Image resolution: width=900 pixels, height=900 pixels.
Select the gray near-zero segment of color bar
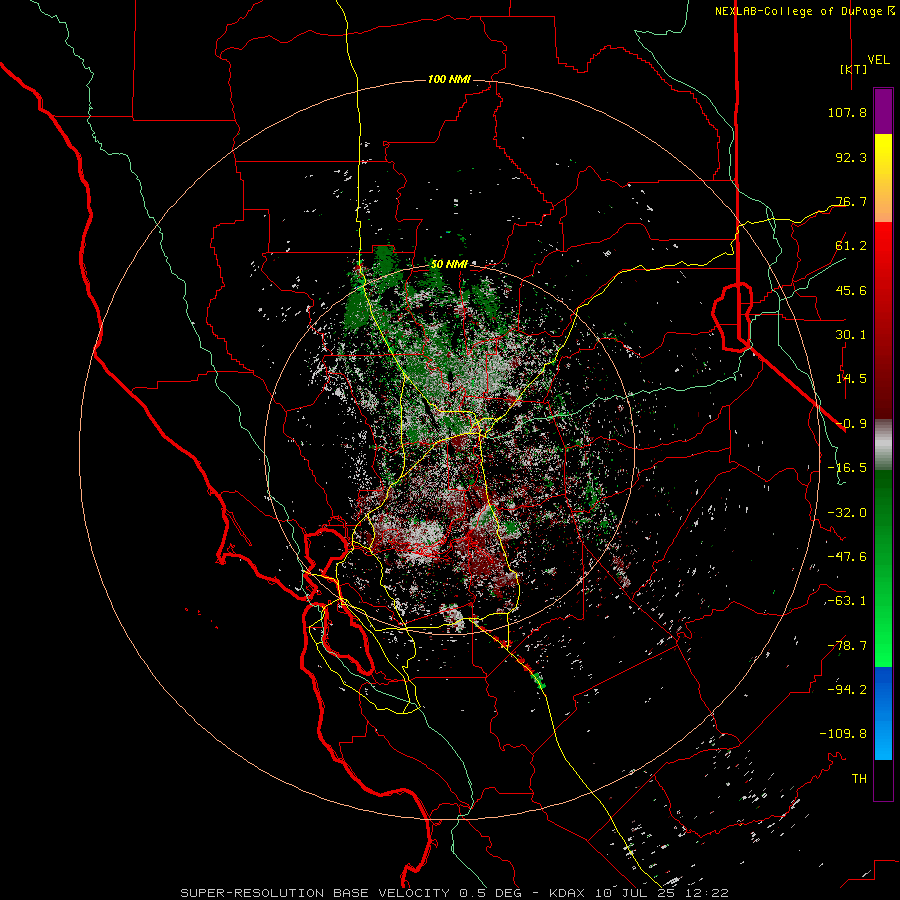883,444
